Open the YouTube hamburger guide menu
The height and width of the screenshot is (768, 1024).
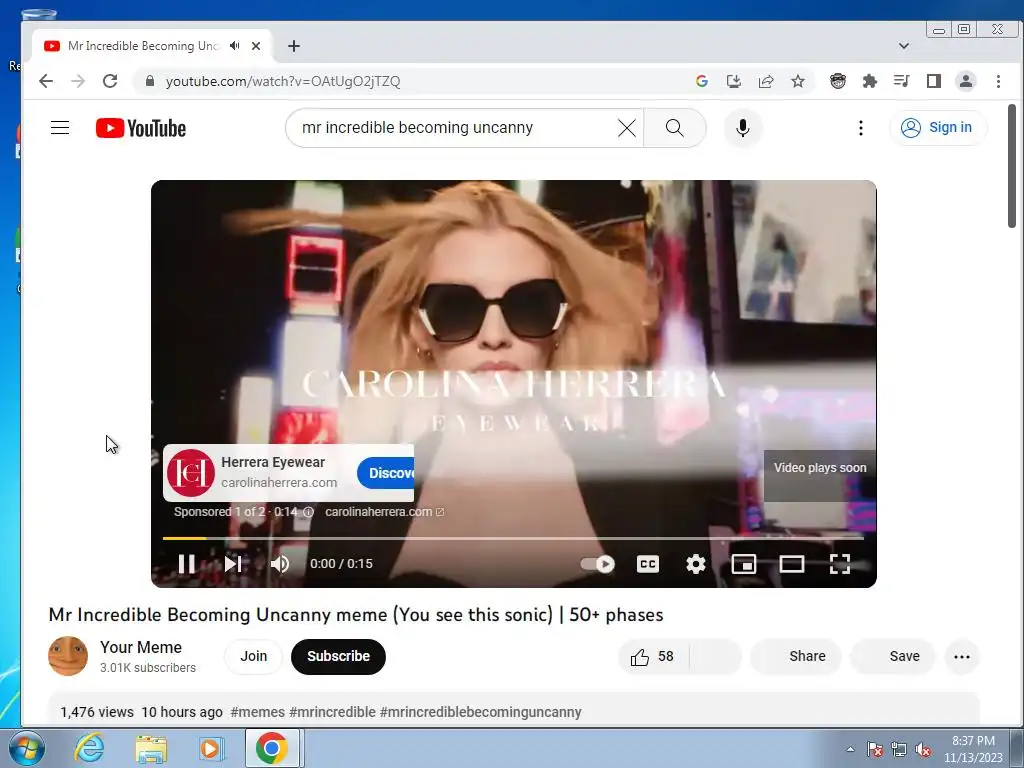coord(60,127)
